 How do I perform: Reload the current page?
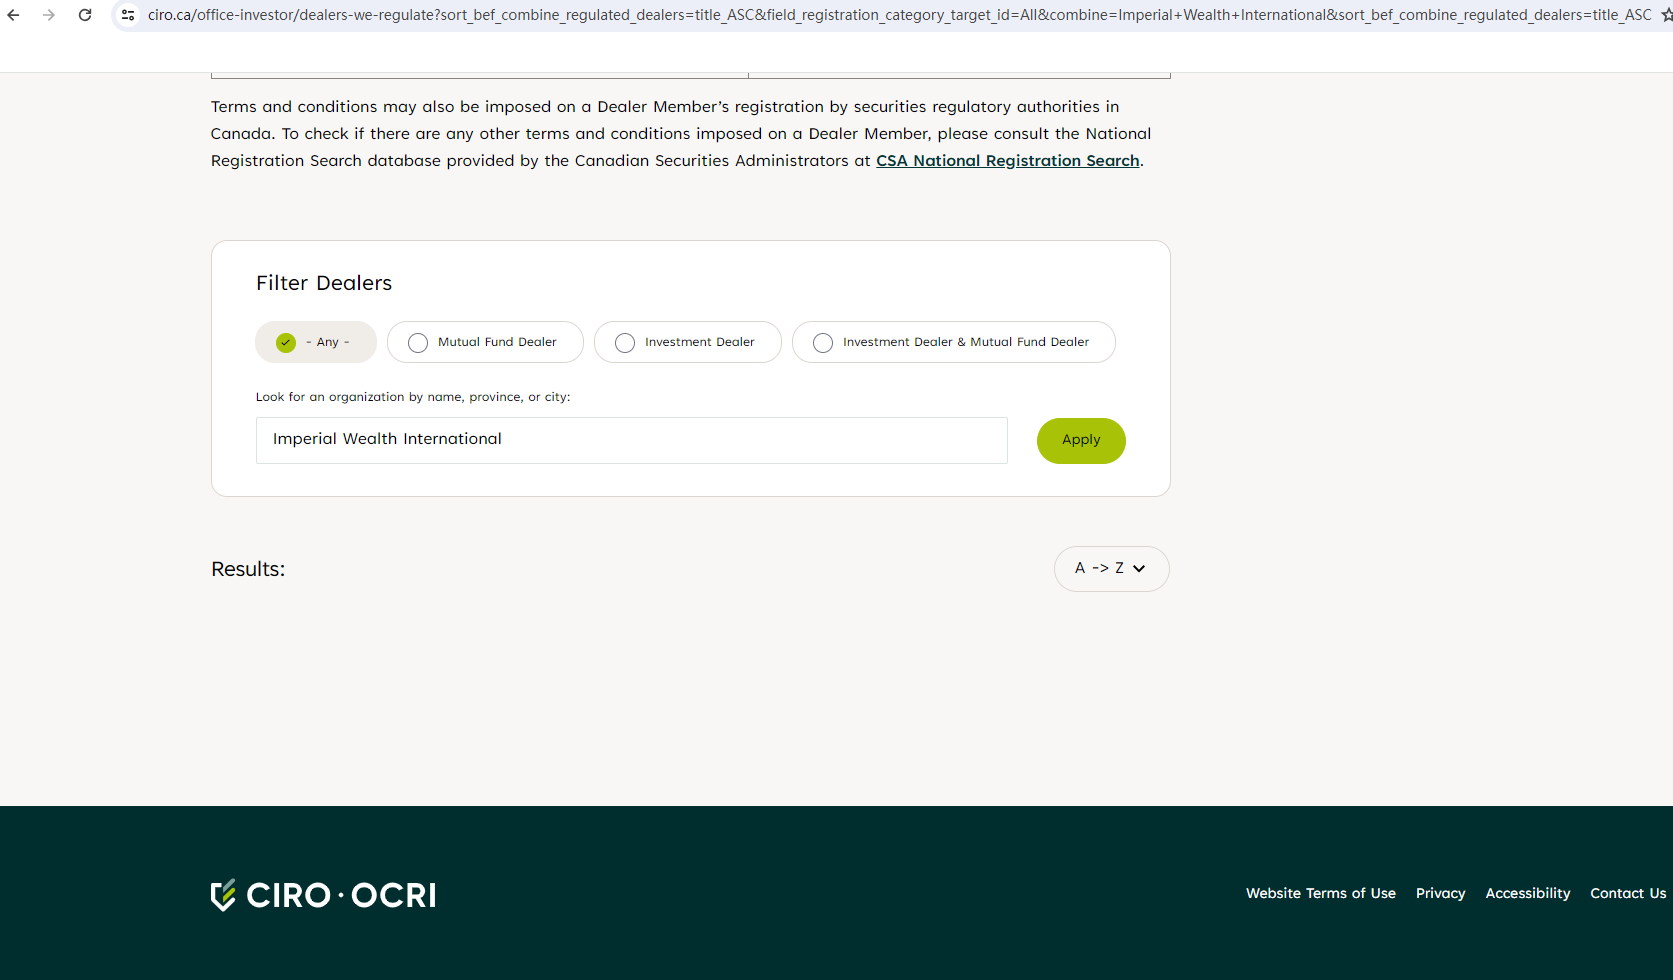(85, 15)
